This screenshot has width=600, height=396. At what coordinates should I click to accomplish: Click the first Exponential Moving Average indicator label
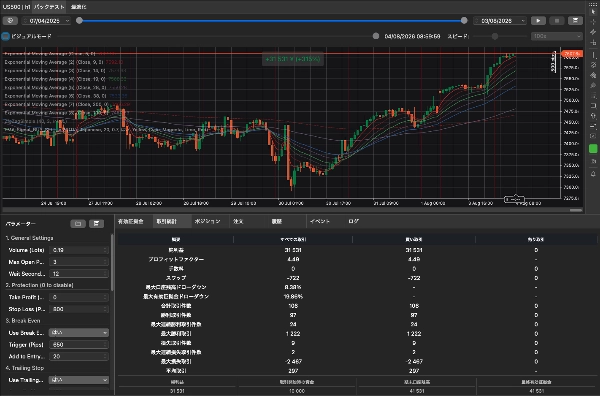point(50,54)
